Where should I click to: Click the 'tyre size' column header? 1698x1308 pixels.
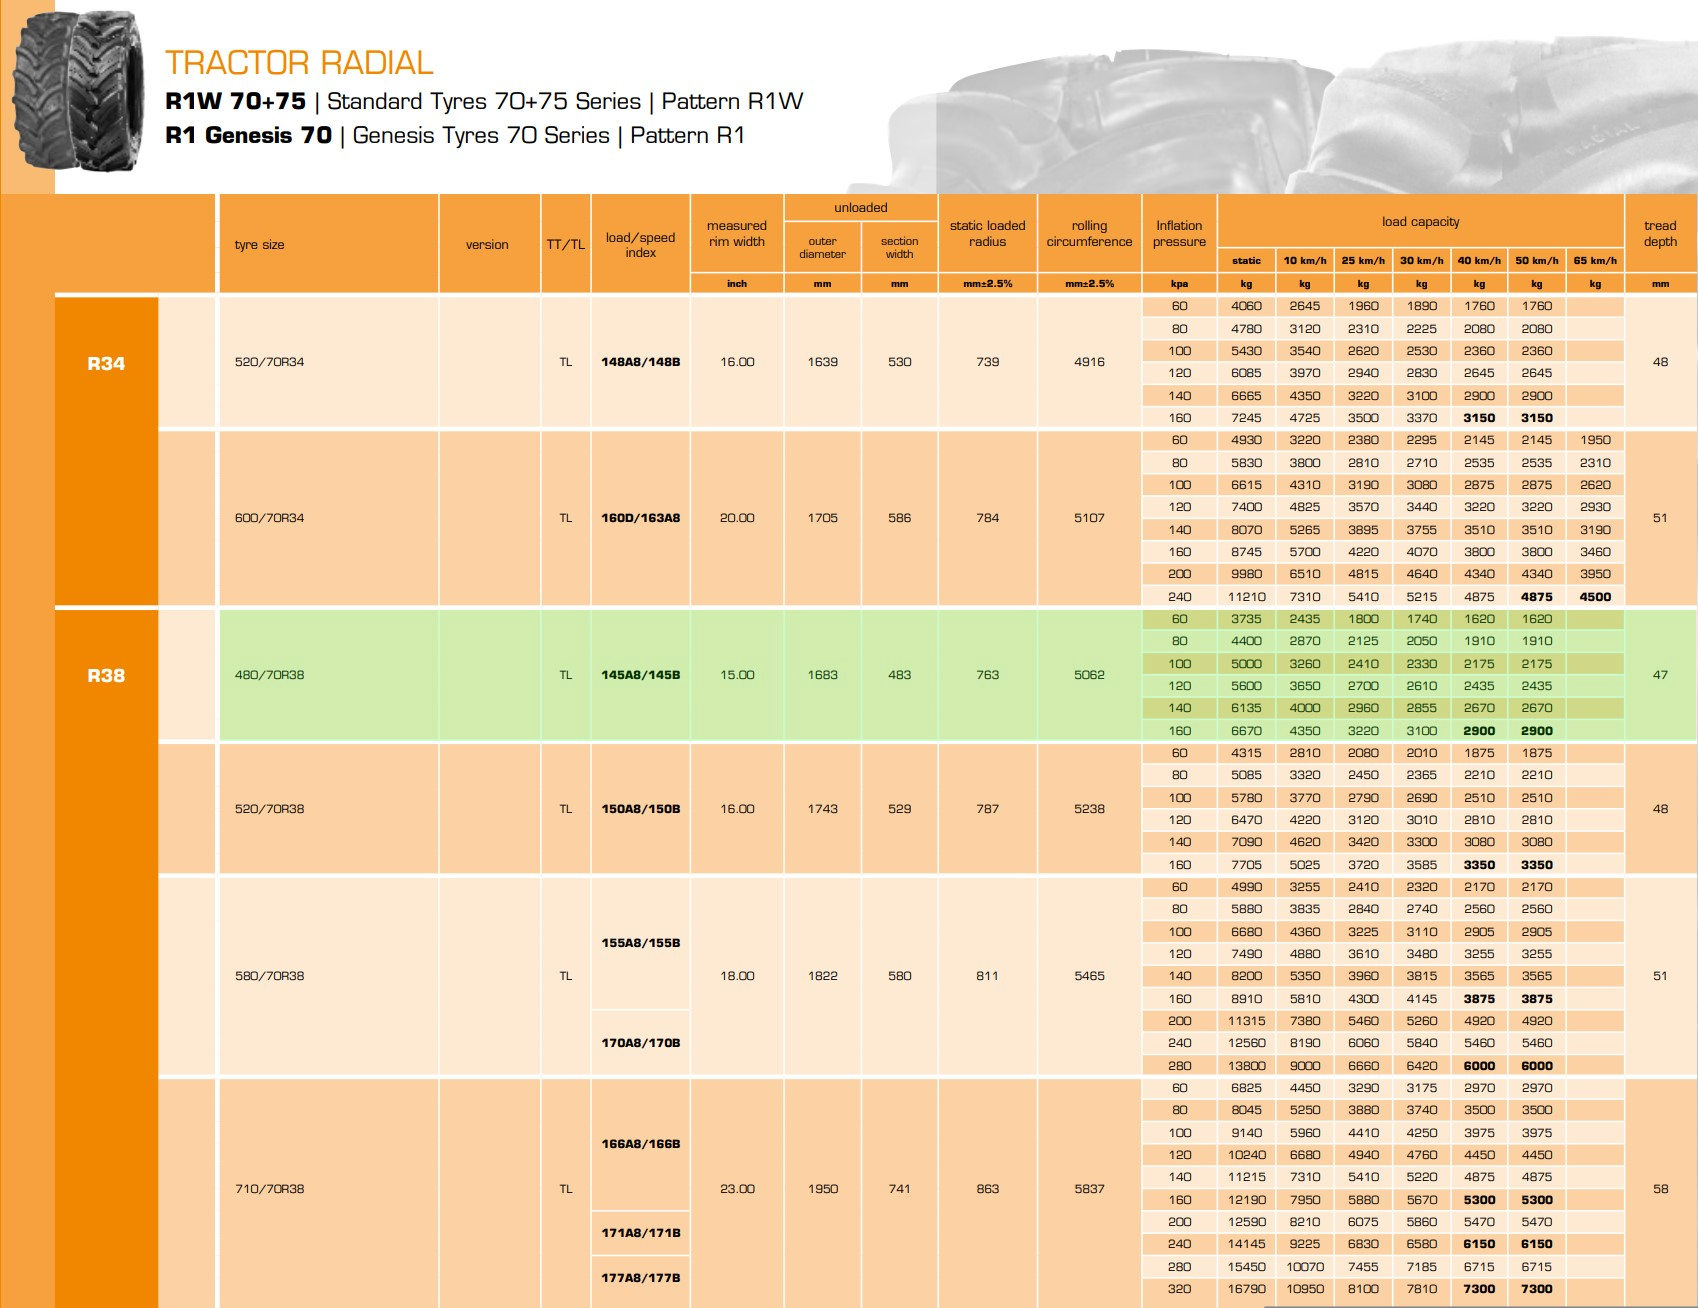coord(260,245)
